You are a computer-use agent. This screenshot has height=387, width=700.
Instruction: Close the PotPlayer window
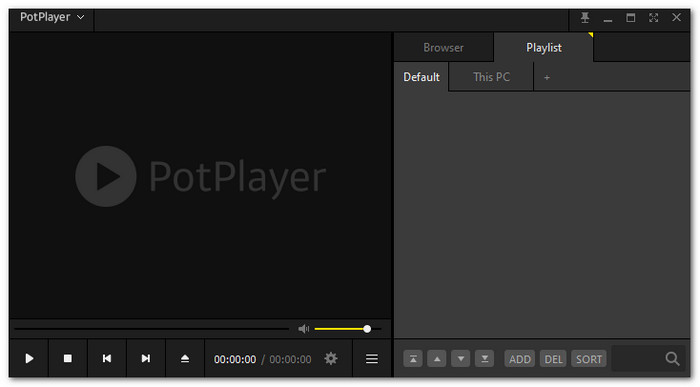click(x=676, y=17)
